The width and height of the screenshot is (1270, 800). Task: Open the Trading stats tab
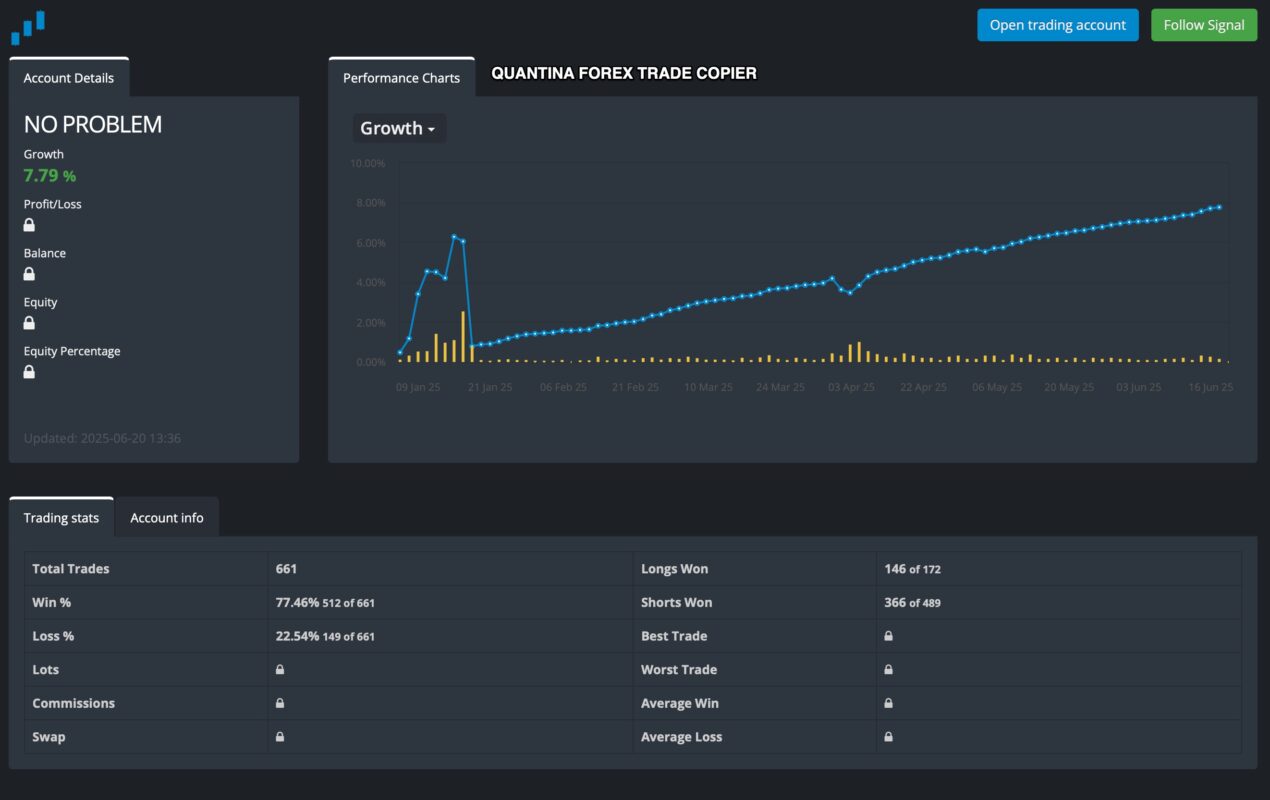tap(61, 517)
